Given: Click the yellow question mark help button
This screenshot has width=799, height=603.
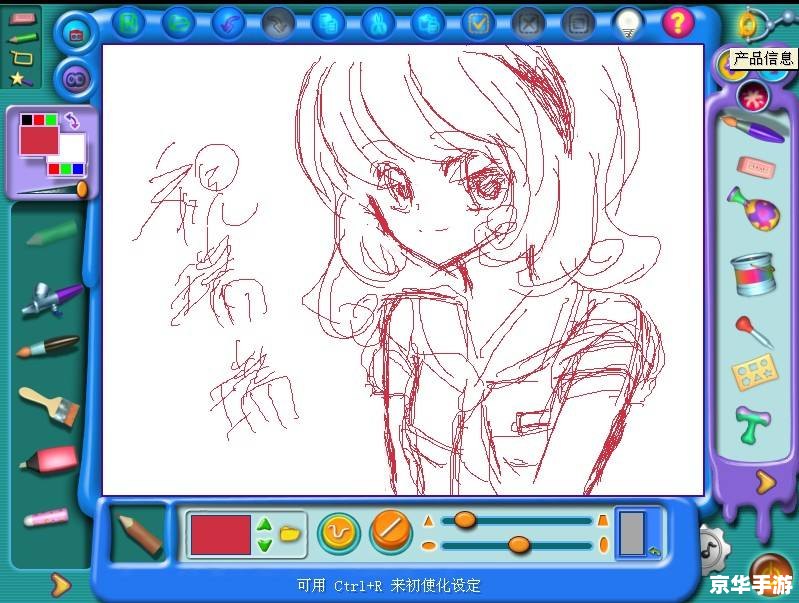Looking at the screenshot, I should tap(678, 23).
